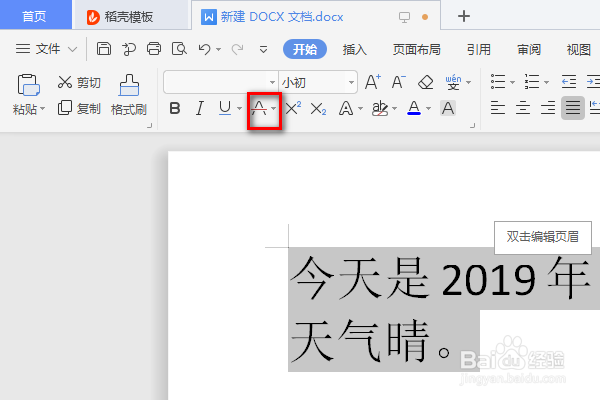Click the Copy (复制) button

pyautogui.click(x=79, y=108)
